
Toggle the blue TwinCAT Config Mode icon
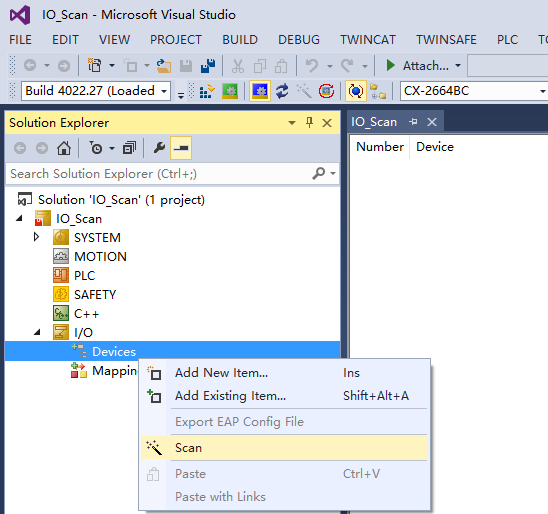pyautogui.click(x=260, y=91)
